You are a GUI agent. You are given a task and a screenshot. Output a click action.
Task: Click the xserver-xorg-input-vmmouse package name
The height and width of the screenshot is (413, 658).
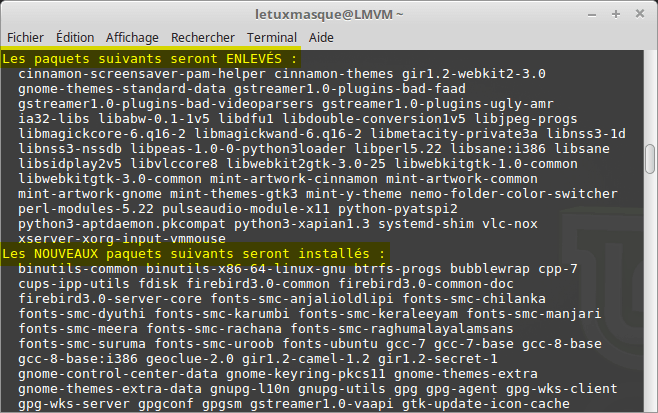(x=121, y=240)
